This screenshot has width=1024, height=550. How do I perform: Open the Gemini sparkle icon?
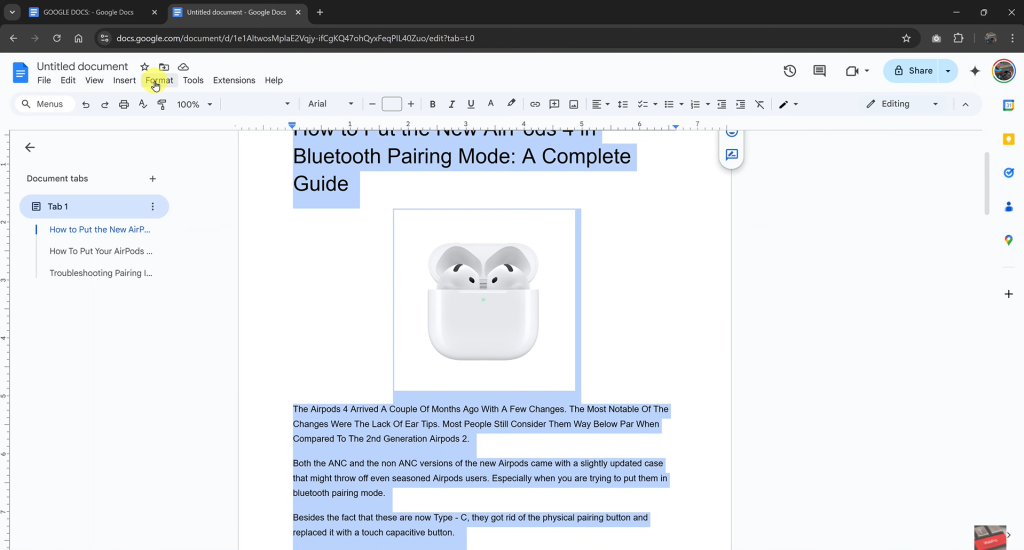click(x=975, y=71)
